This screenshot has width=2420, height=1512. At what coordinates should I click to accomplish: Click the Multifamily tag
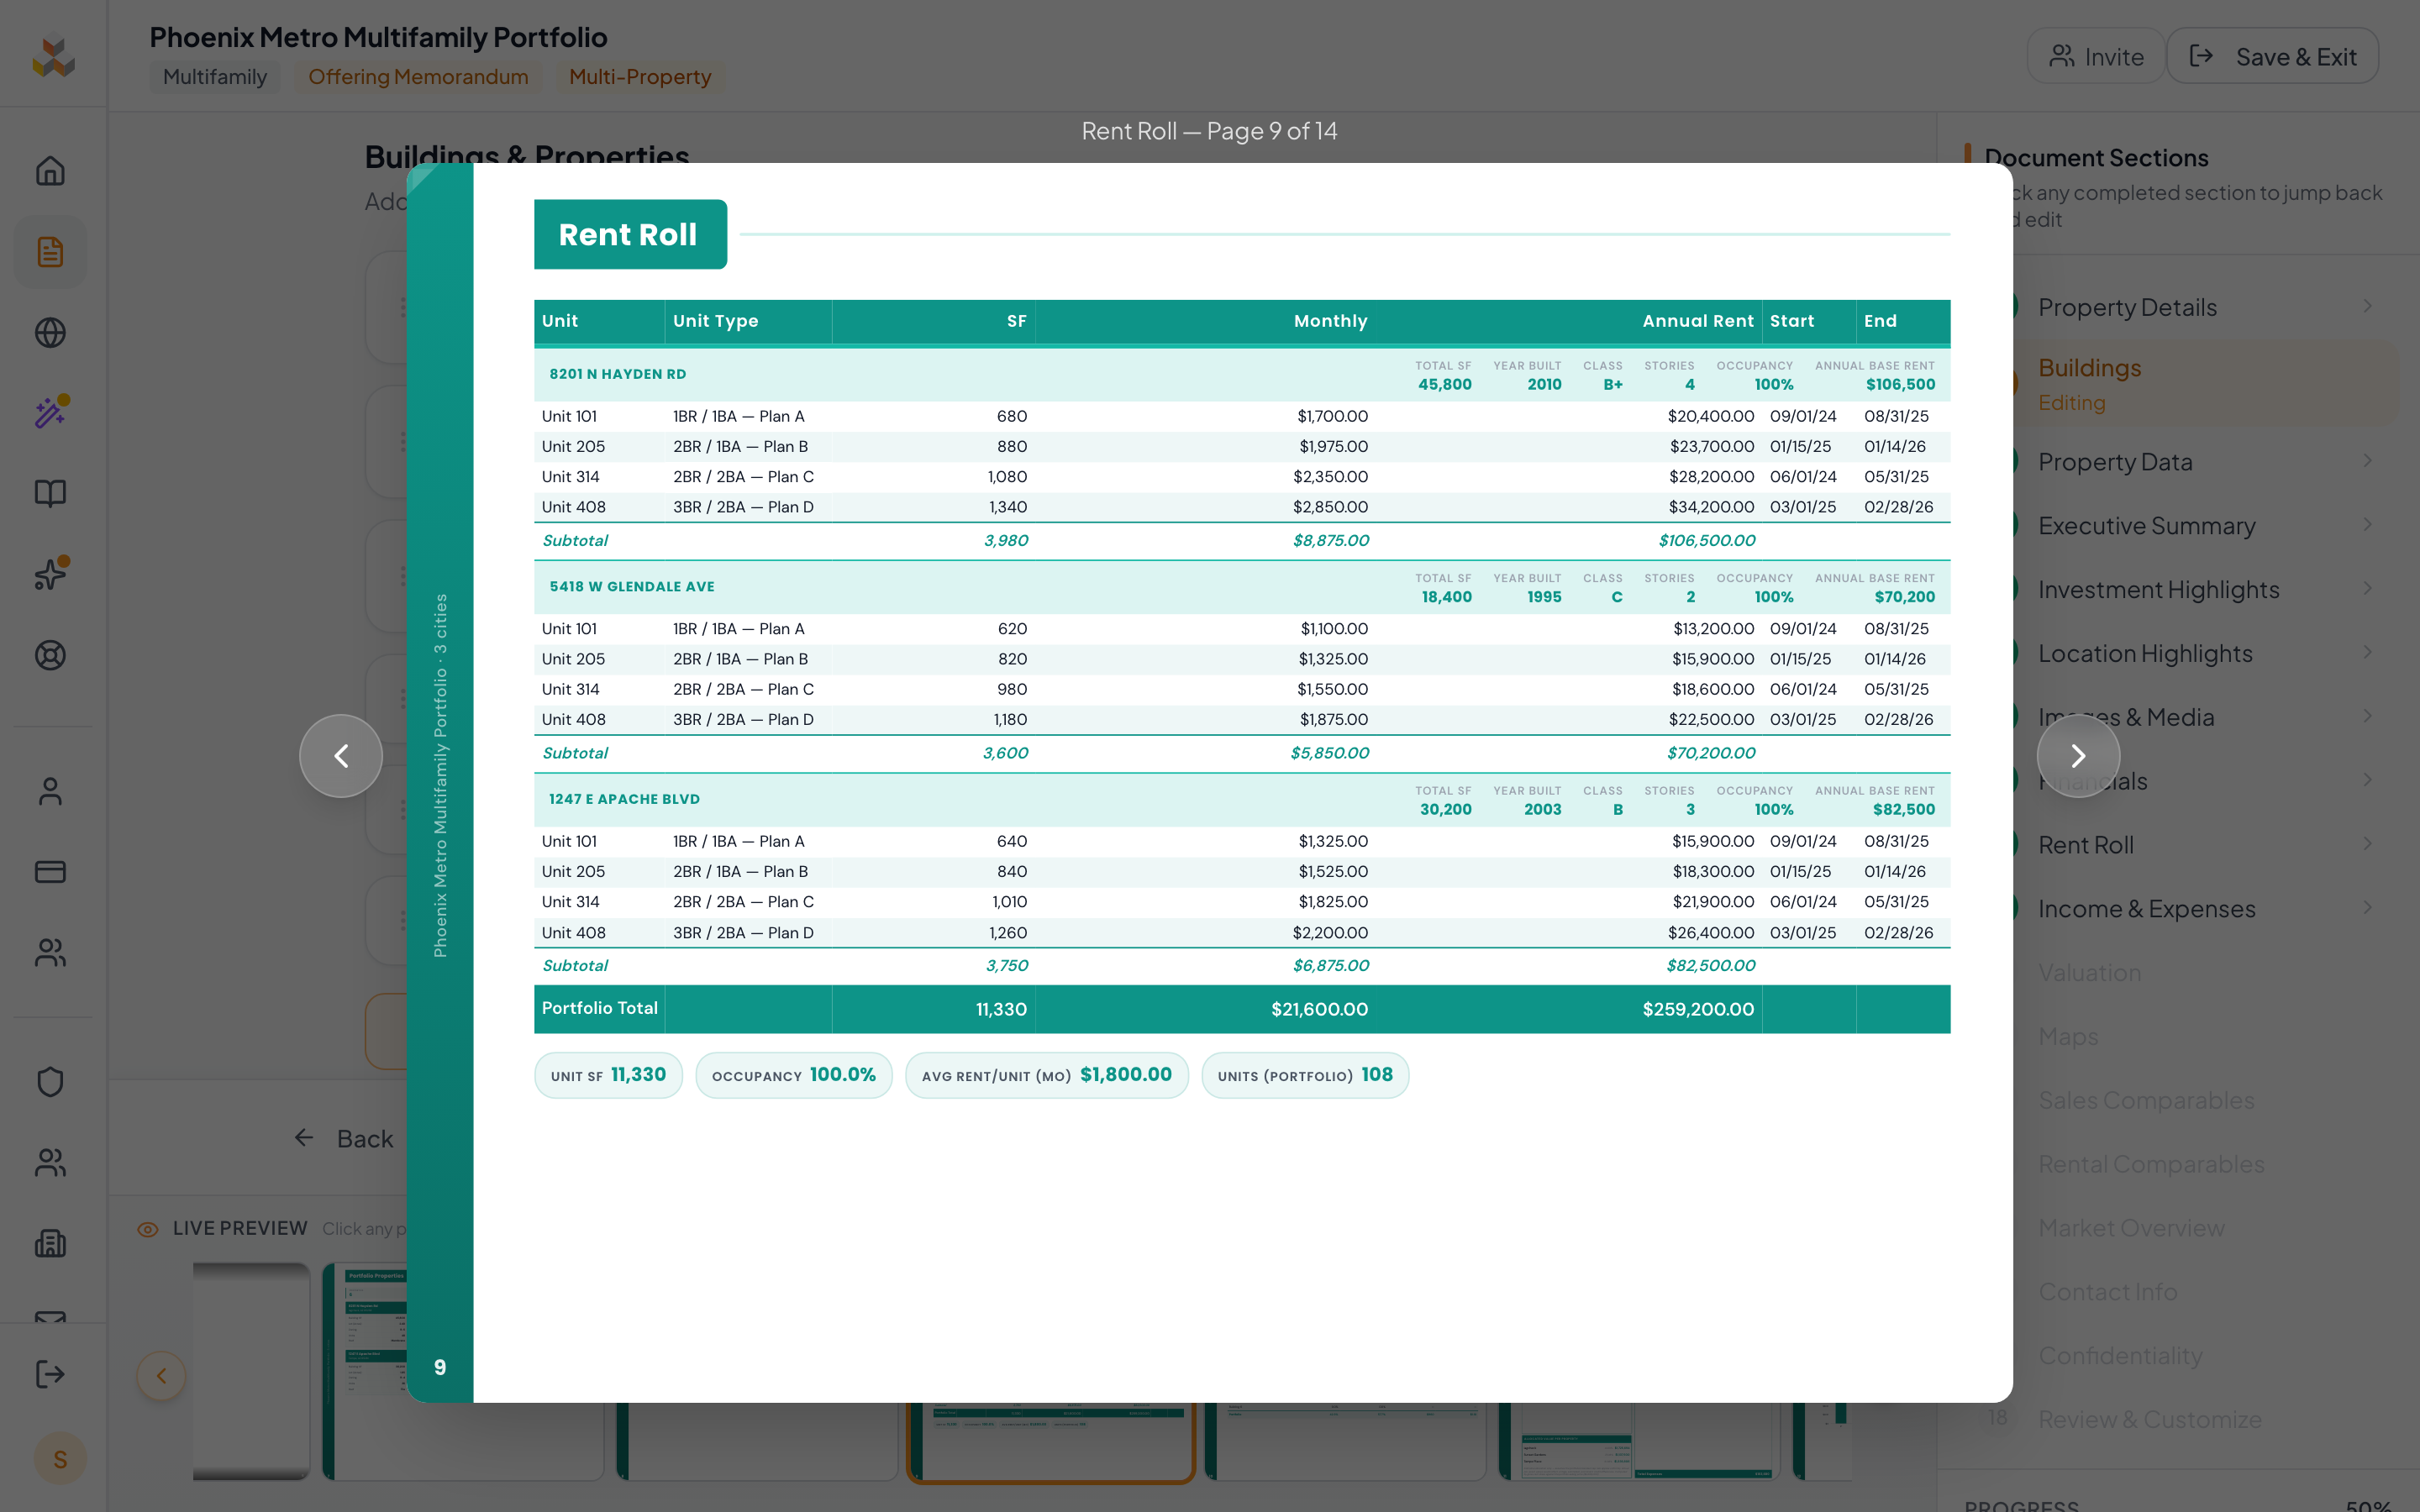(215, 77)
